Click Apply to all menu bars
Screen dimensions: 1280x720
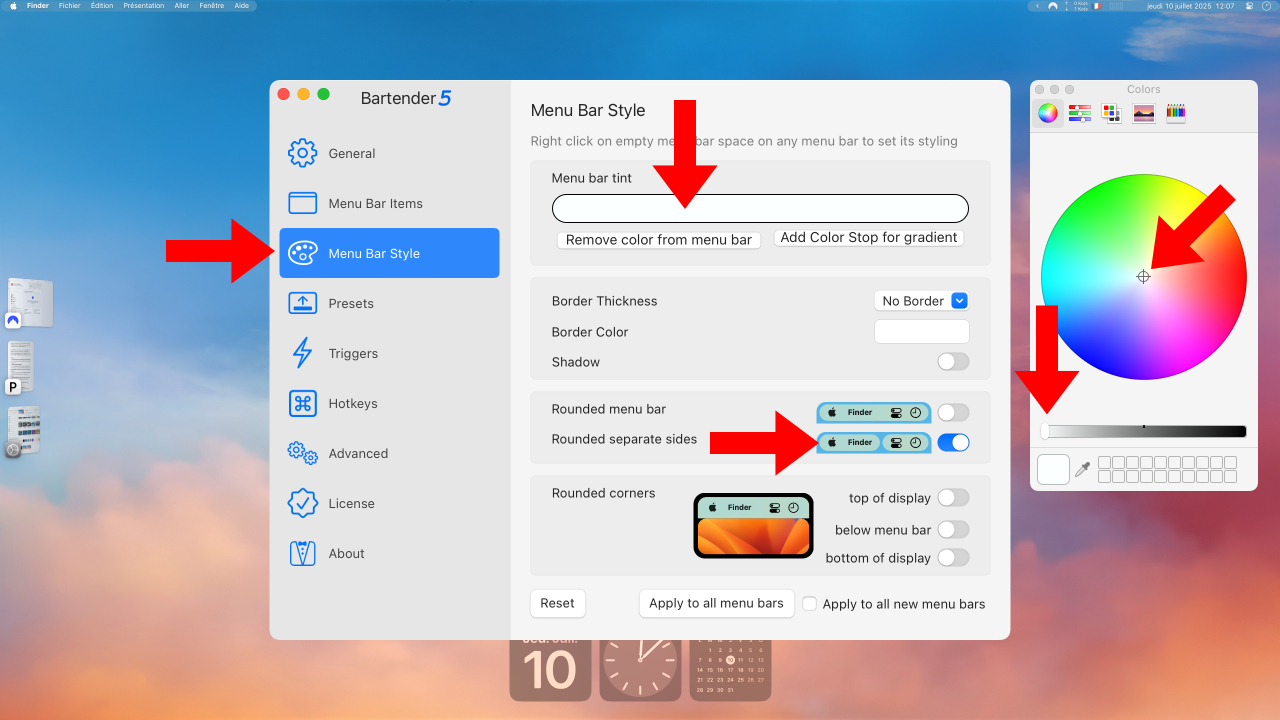pyautogui.click(x=717, y=603)
